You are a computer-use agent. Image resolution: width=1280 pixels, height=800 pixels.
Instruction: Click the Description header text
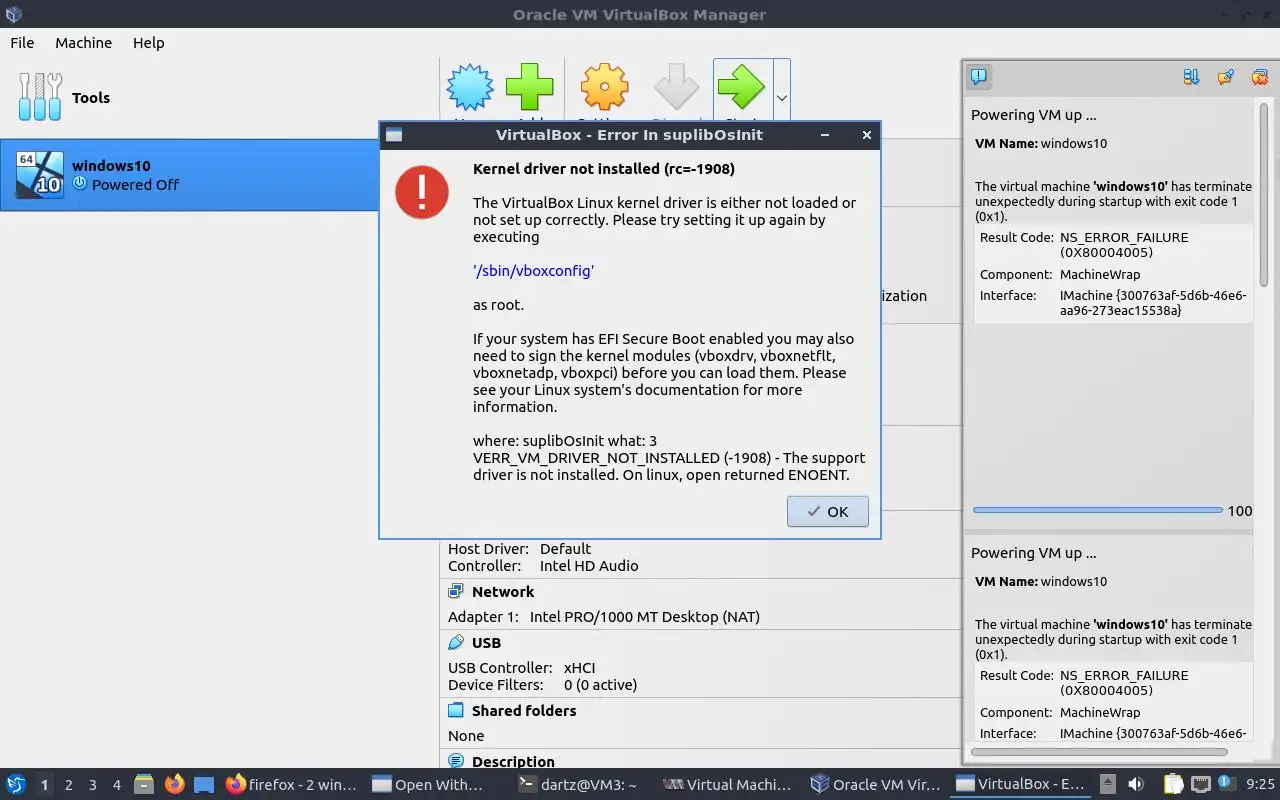[x=513, y=761]
